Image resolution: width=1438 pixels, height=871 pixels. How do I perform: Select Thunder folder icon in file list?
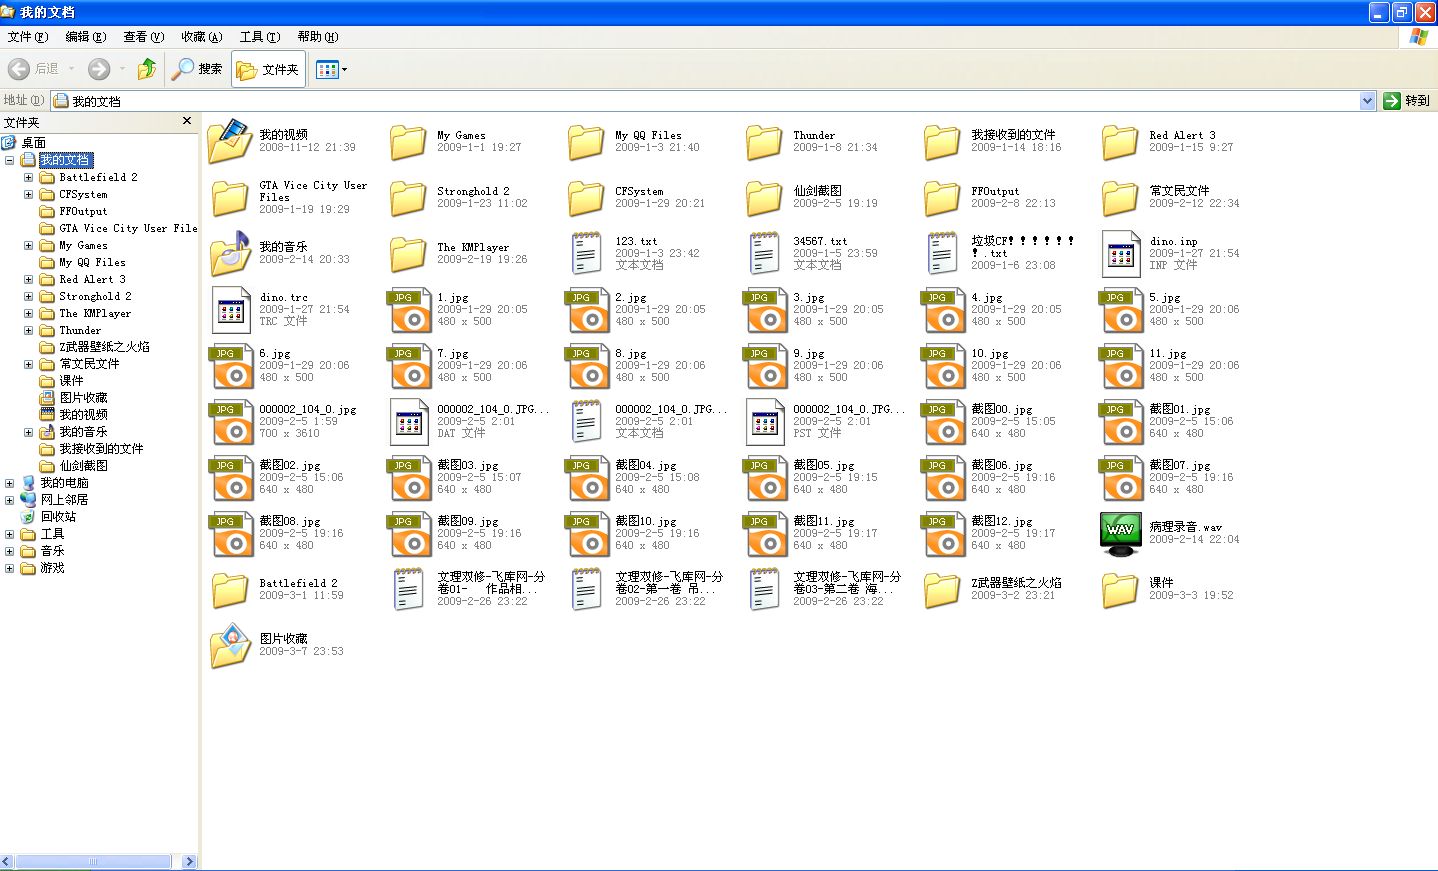click(764, 141)
